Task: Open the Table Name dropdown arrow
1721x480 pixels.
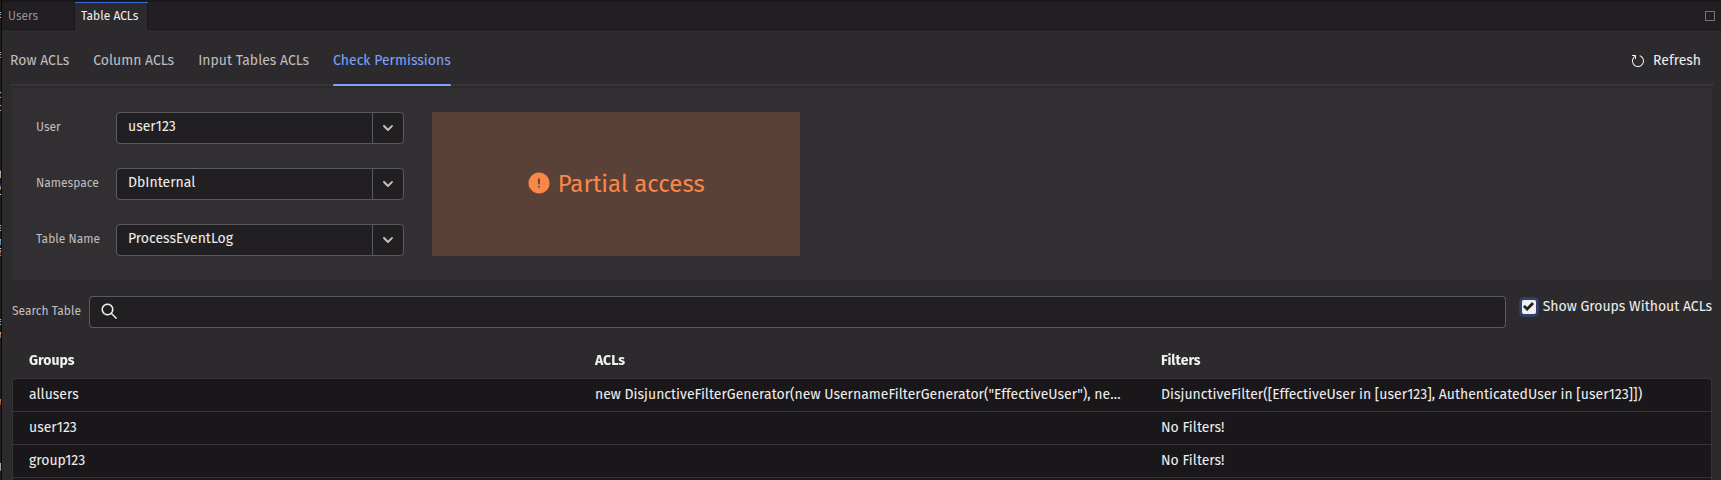Action: click(x=388, y=240)
